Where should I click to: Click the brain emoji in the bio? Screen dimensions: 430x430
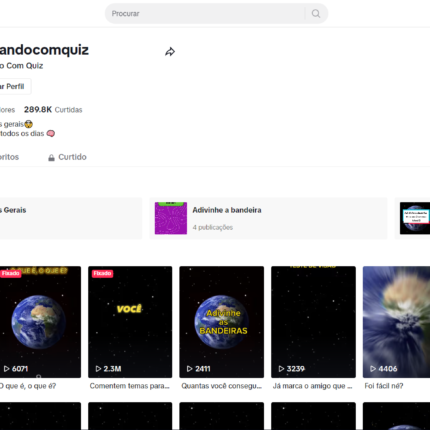(x=51, y=134)
